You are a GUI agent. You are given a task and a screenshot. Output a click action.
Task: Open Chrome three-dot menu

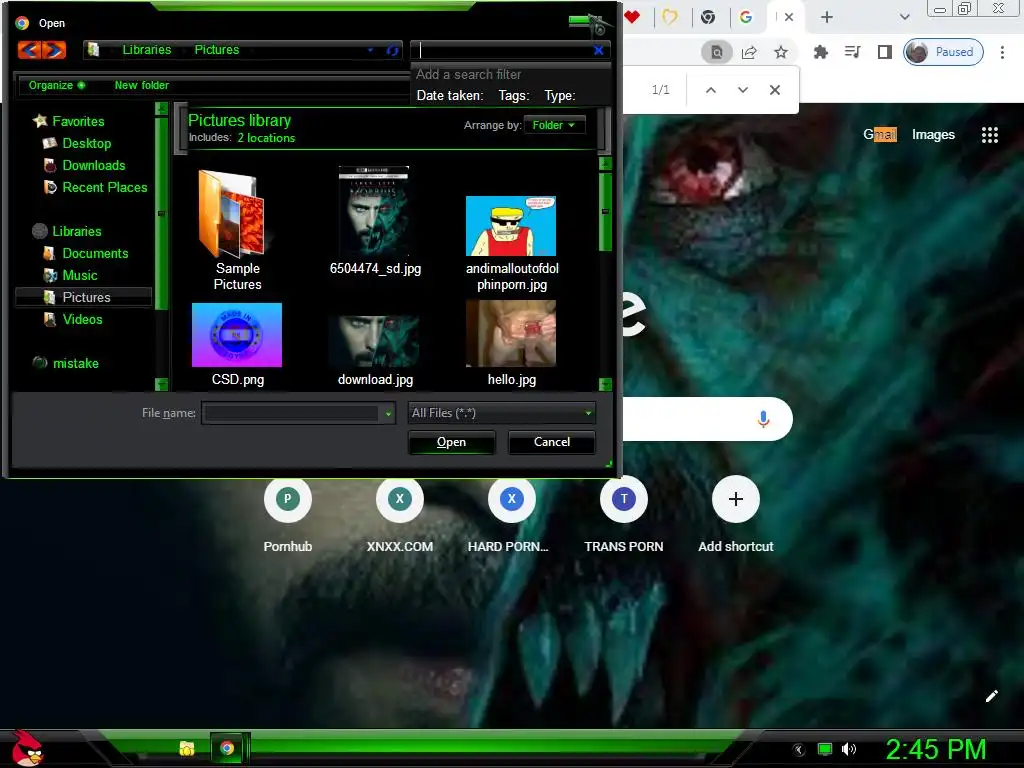pyautogui.click(x=1002, y=52)
